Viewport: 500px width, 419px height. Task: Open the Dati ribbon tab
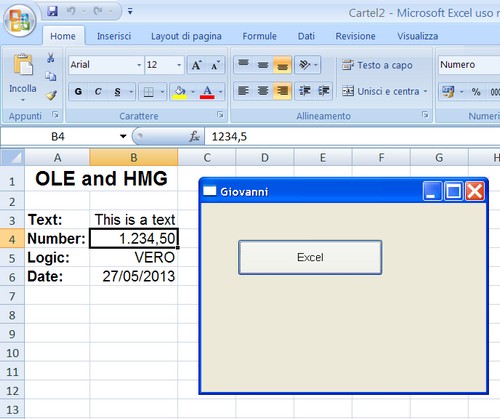306,36
